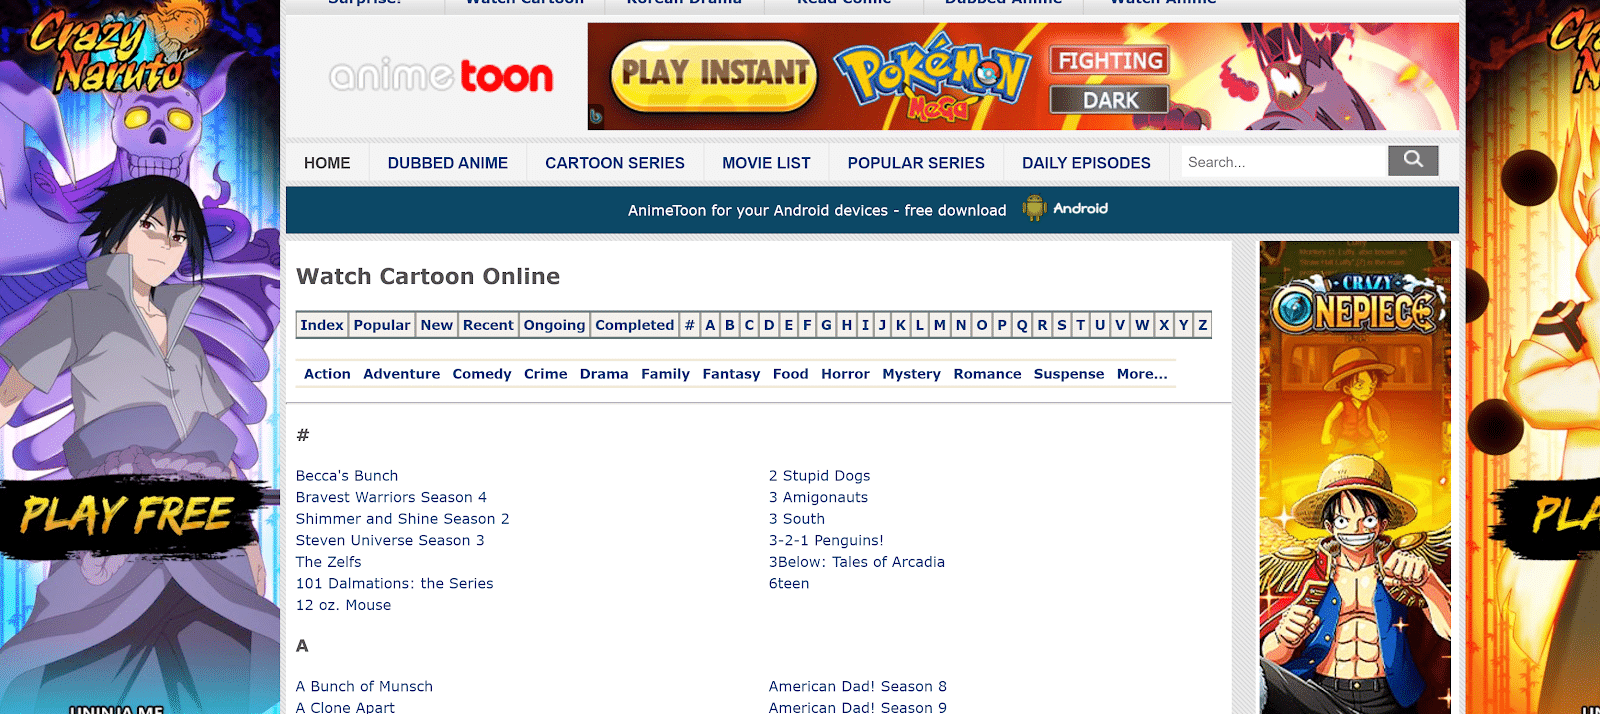This screenshot has height=714, width=1600.
Task: Click the Android robot icon
Action: point(1033,208)
